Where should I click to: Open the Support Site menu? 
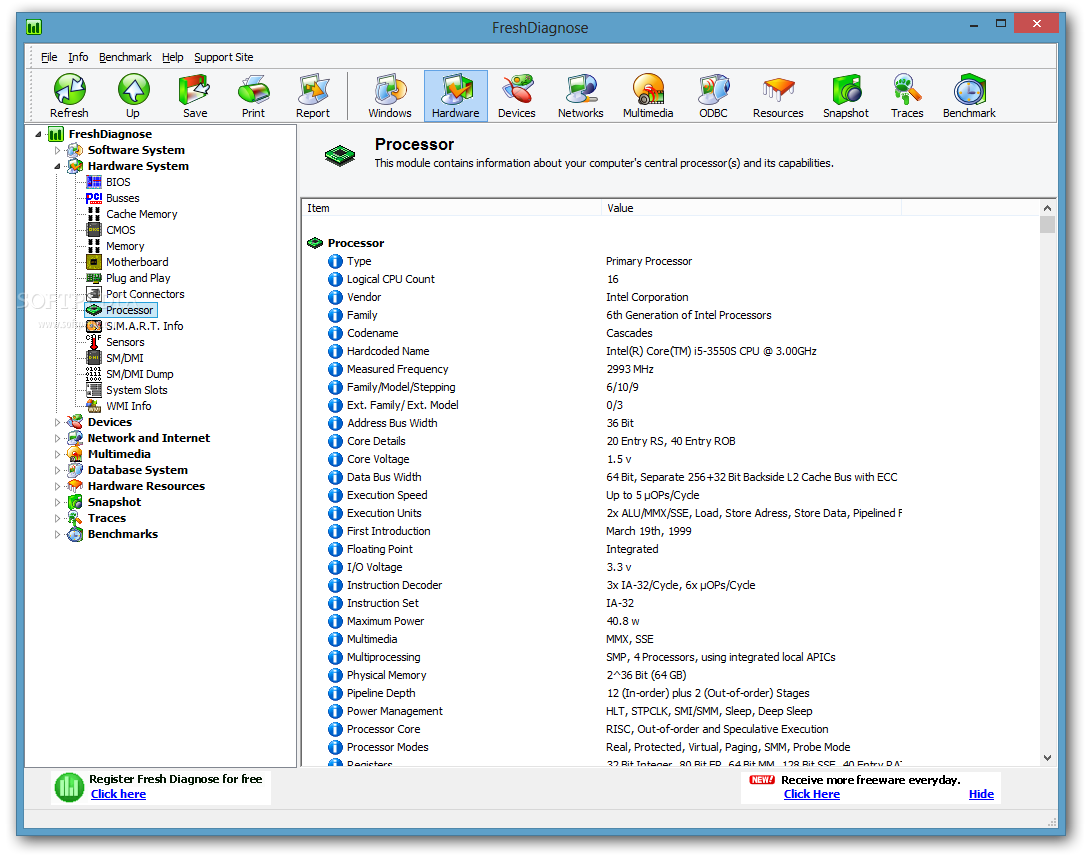[x=223, y=57]
